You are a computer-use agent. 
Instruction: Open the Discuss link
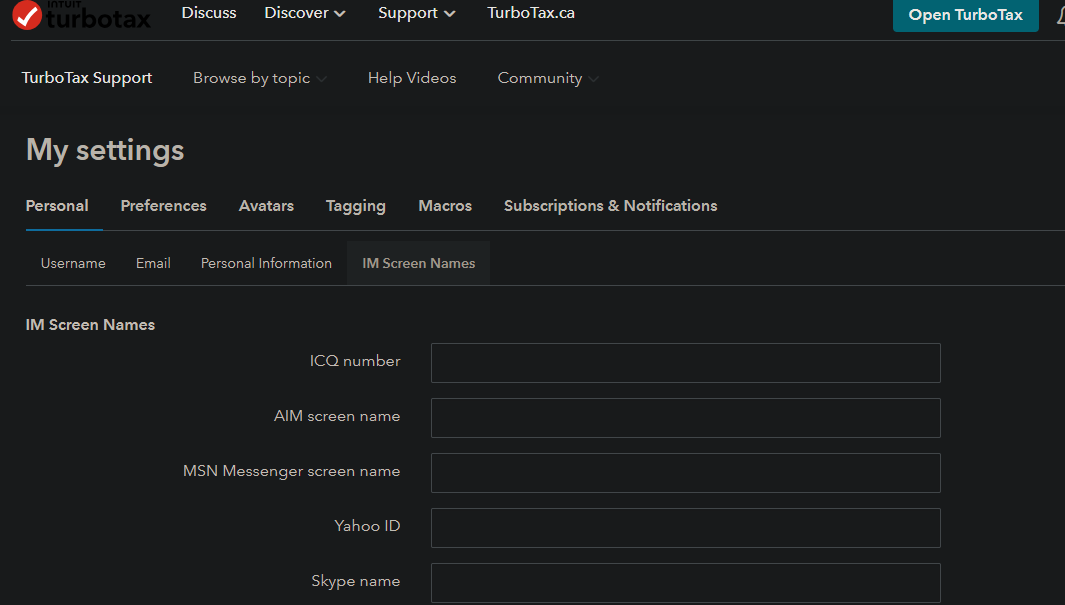pos(209,13)
